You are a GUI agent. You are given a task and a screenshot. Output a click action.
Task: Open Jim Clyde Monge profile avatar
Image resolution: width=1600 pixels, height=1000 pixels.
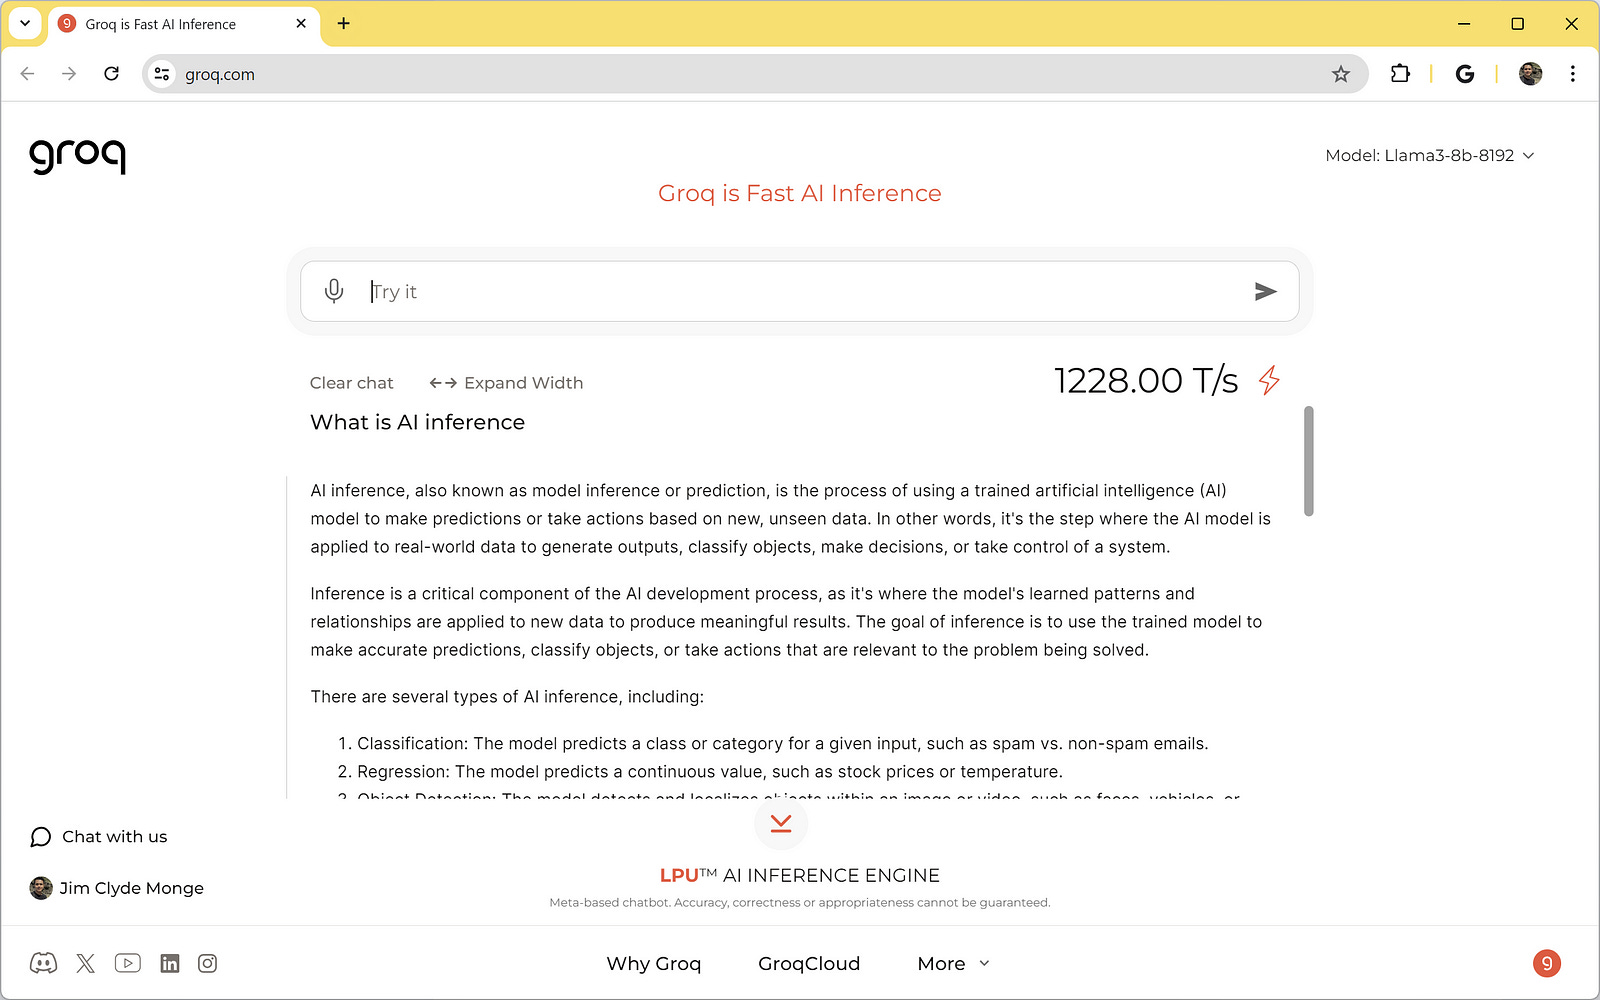41,888
